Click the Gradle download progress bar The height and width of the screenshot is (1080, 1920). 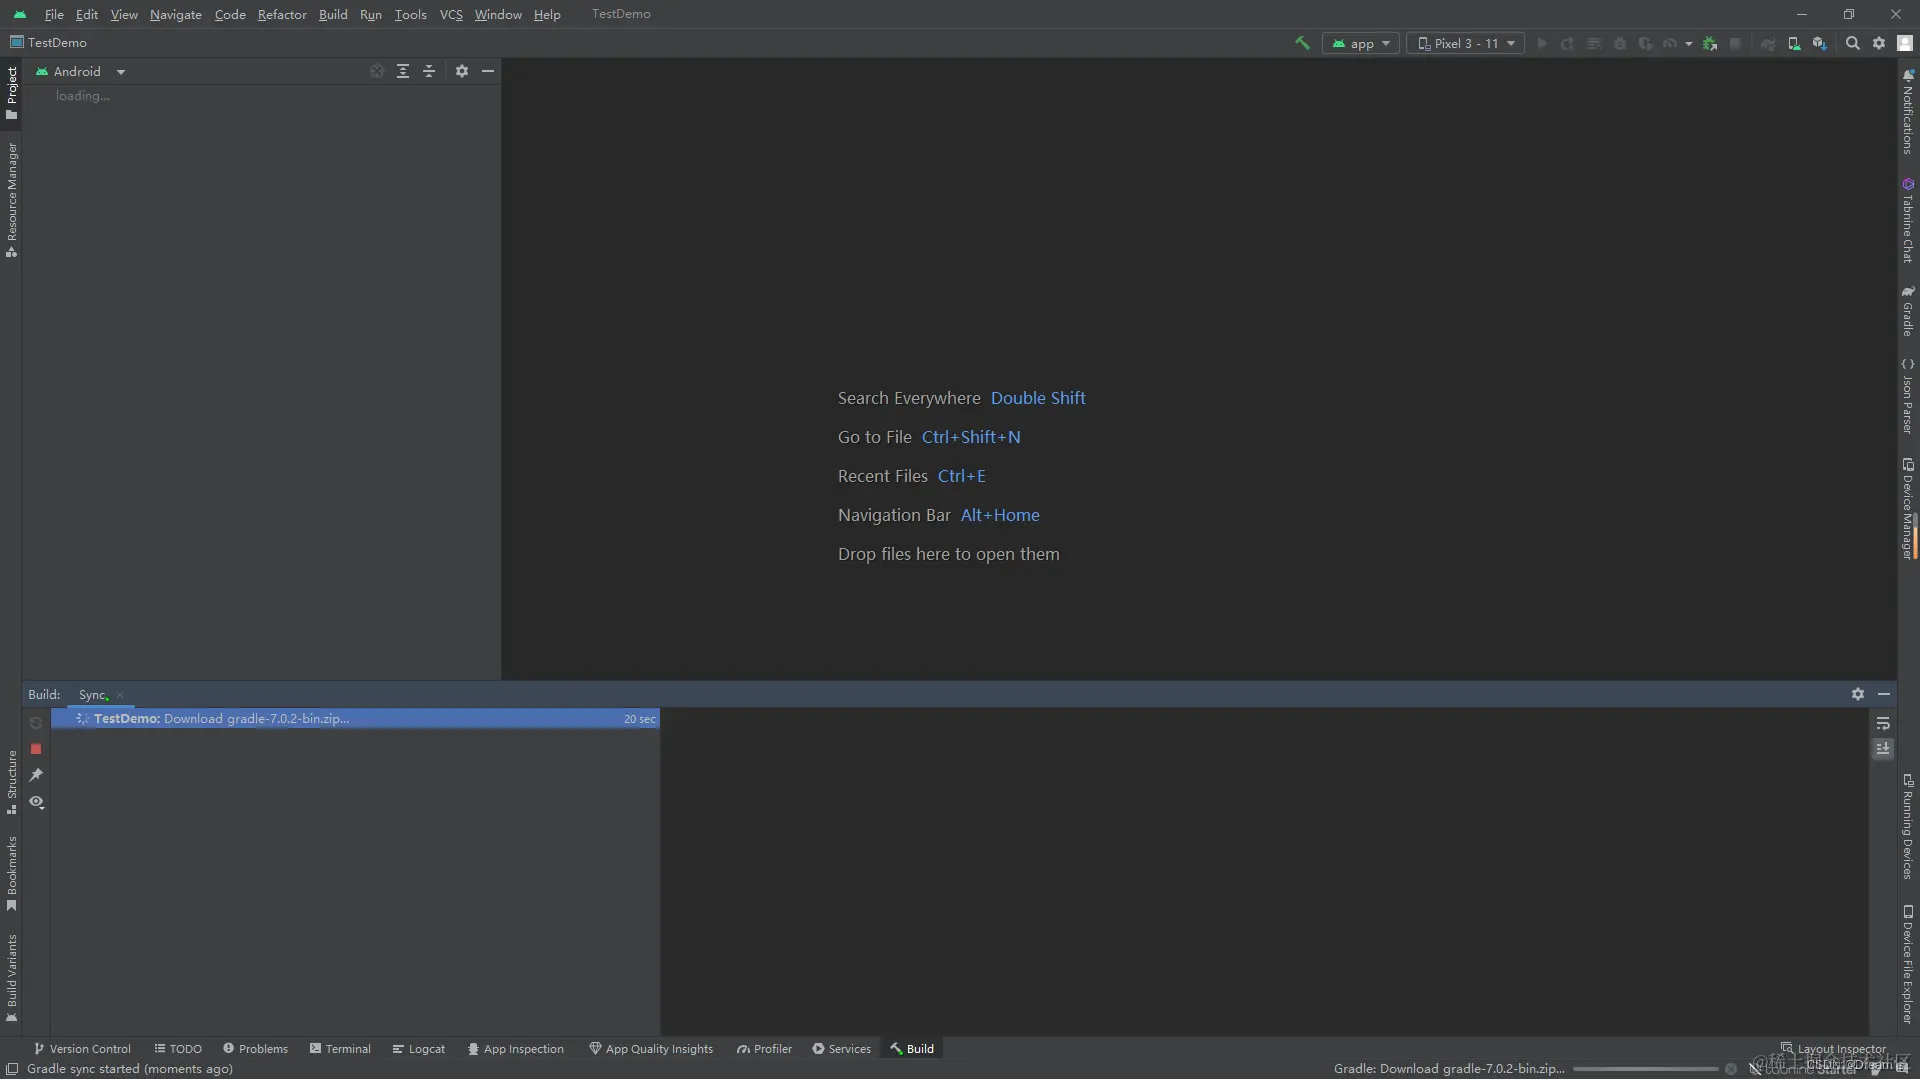click(x=1645, y=1069)
